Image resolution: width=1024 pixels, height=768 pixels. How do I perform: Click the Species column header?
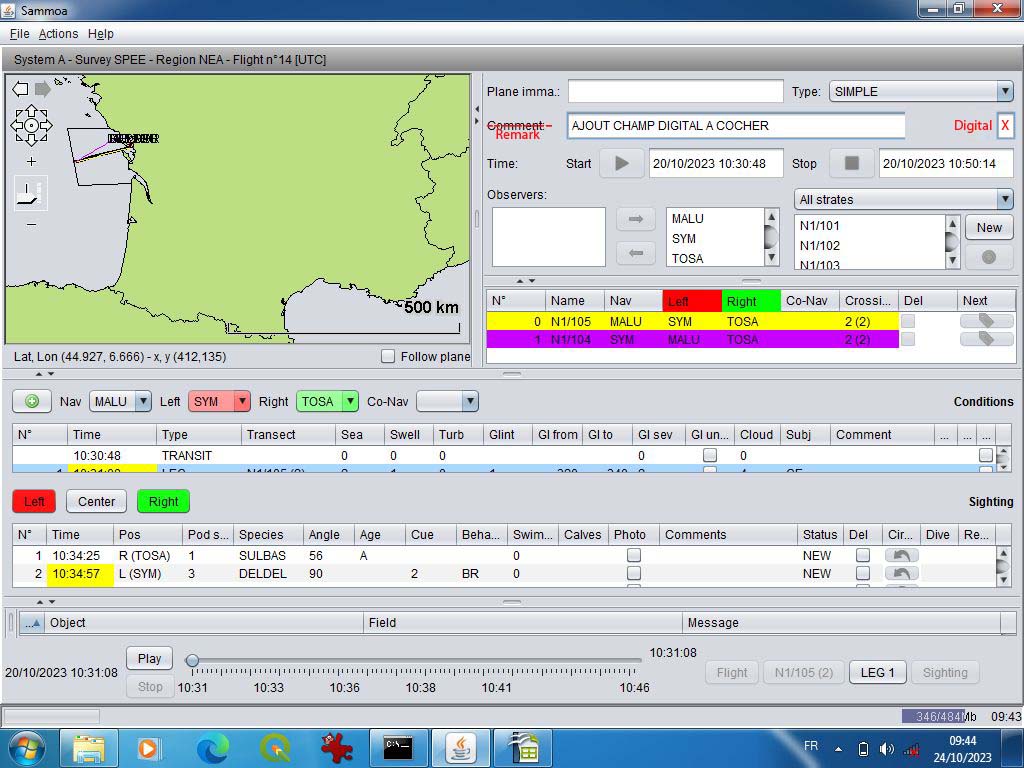tap(268, 534)
